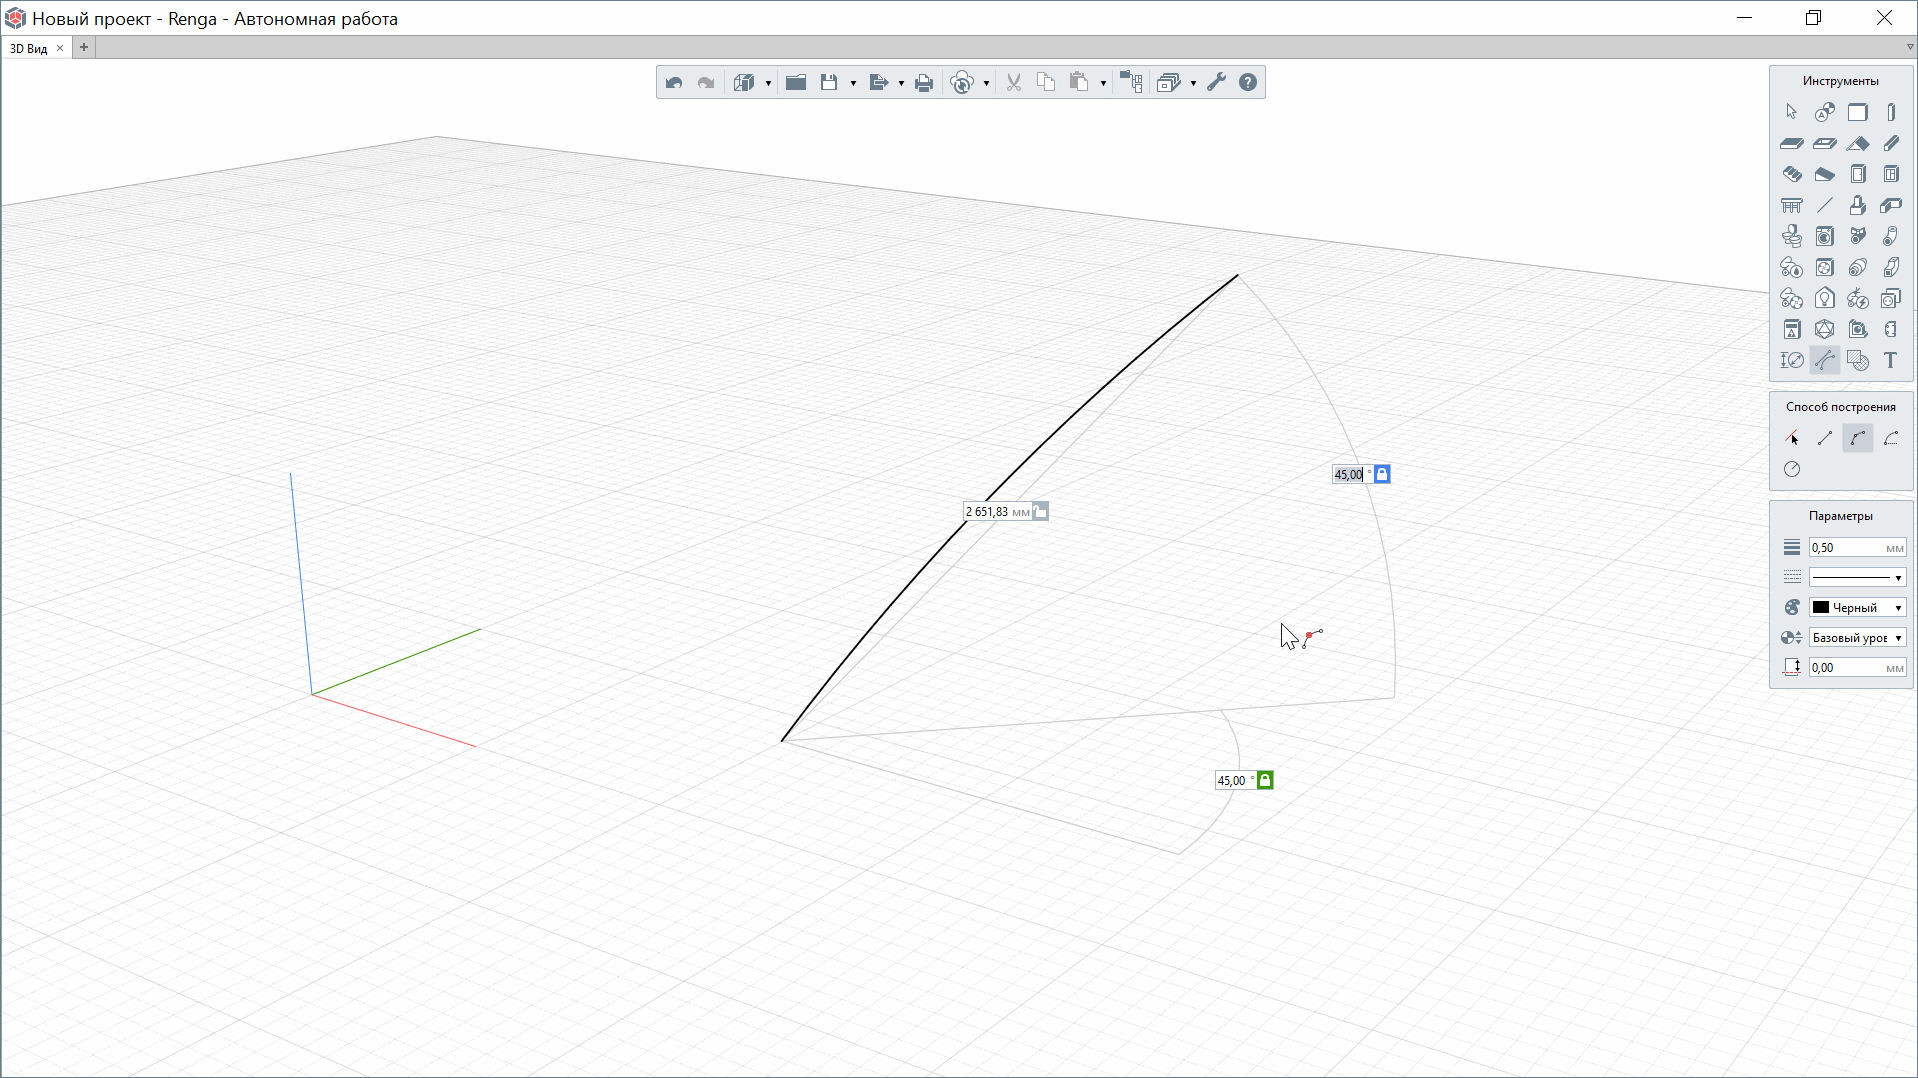The height and width of the screenshot is (1078, 1918).
Task: Choose three-point arc construction method
Action: pyautogui.click(x=1858, y=438)
